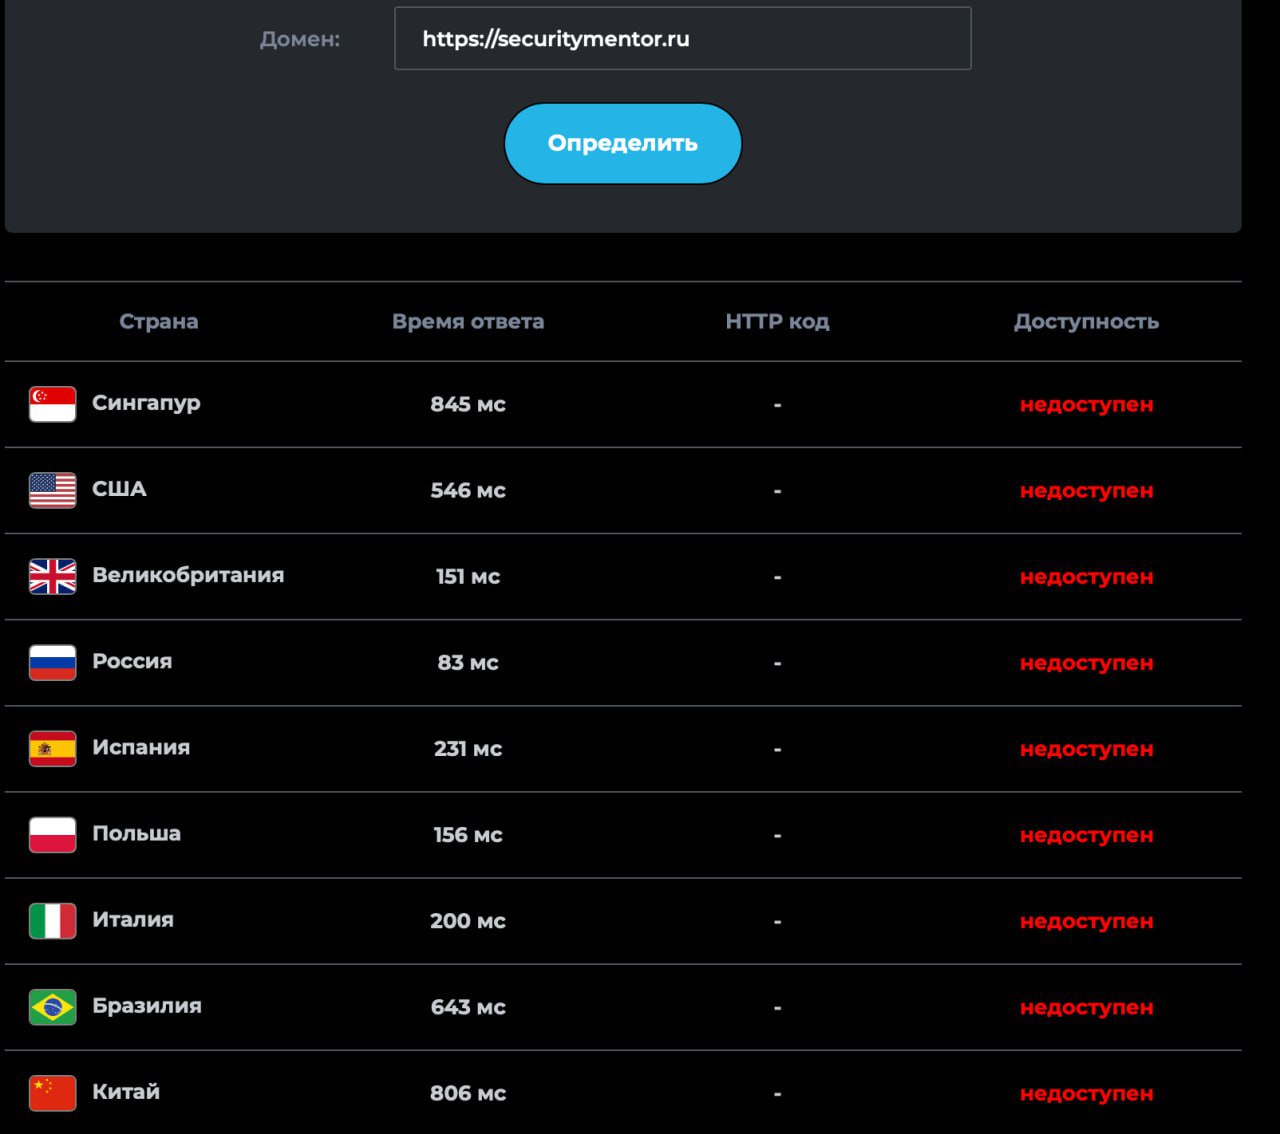Click the China flag icon

coord(53,1093)
